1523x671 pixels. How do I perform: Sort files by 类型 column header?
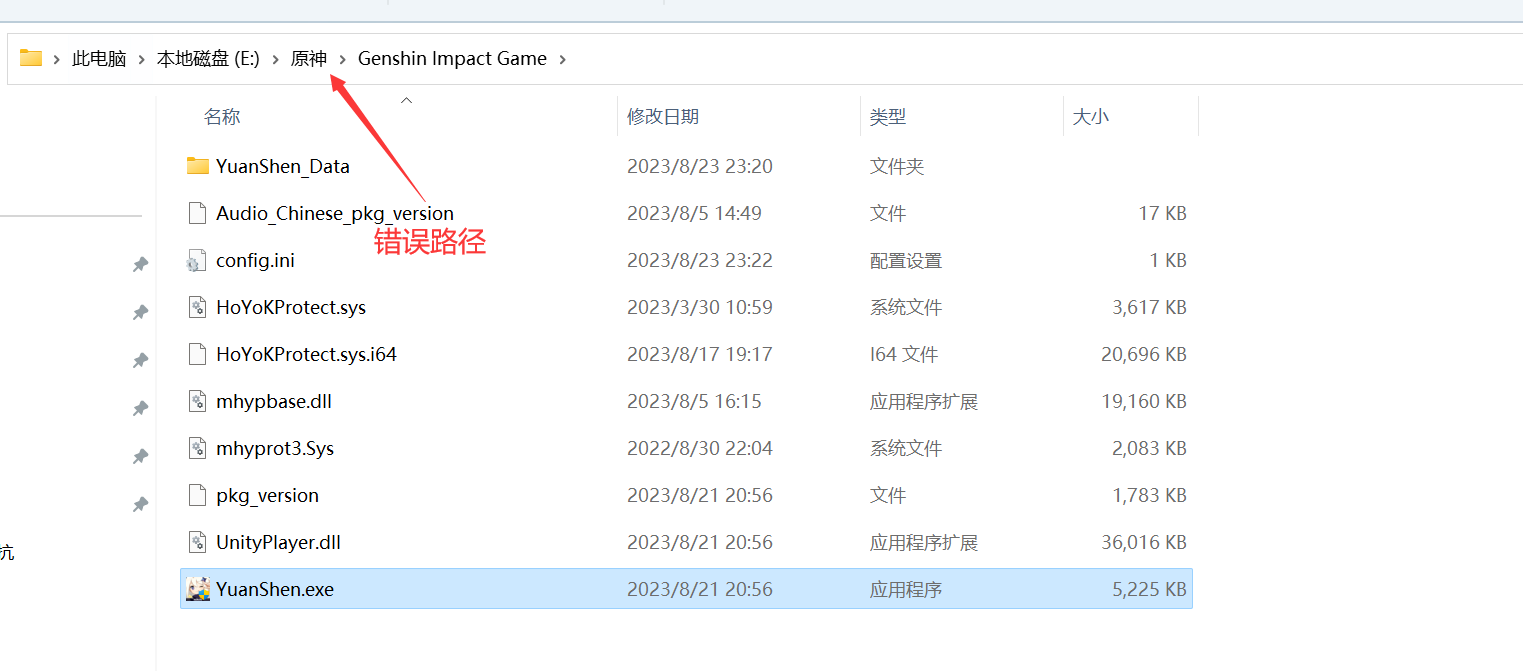coord(887,117)
